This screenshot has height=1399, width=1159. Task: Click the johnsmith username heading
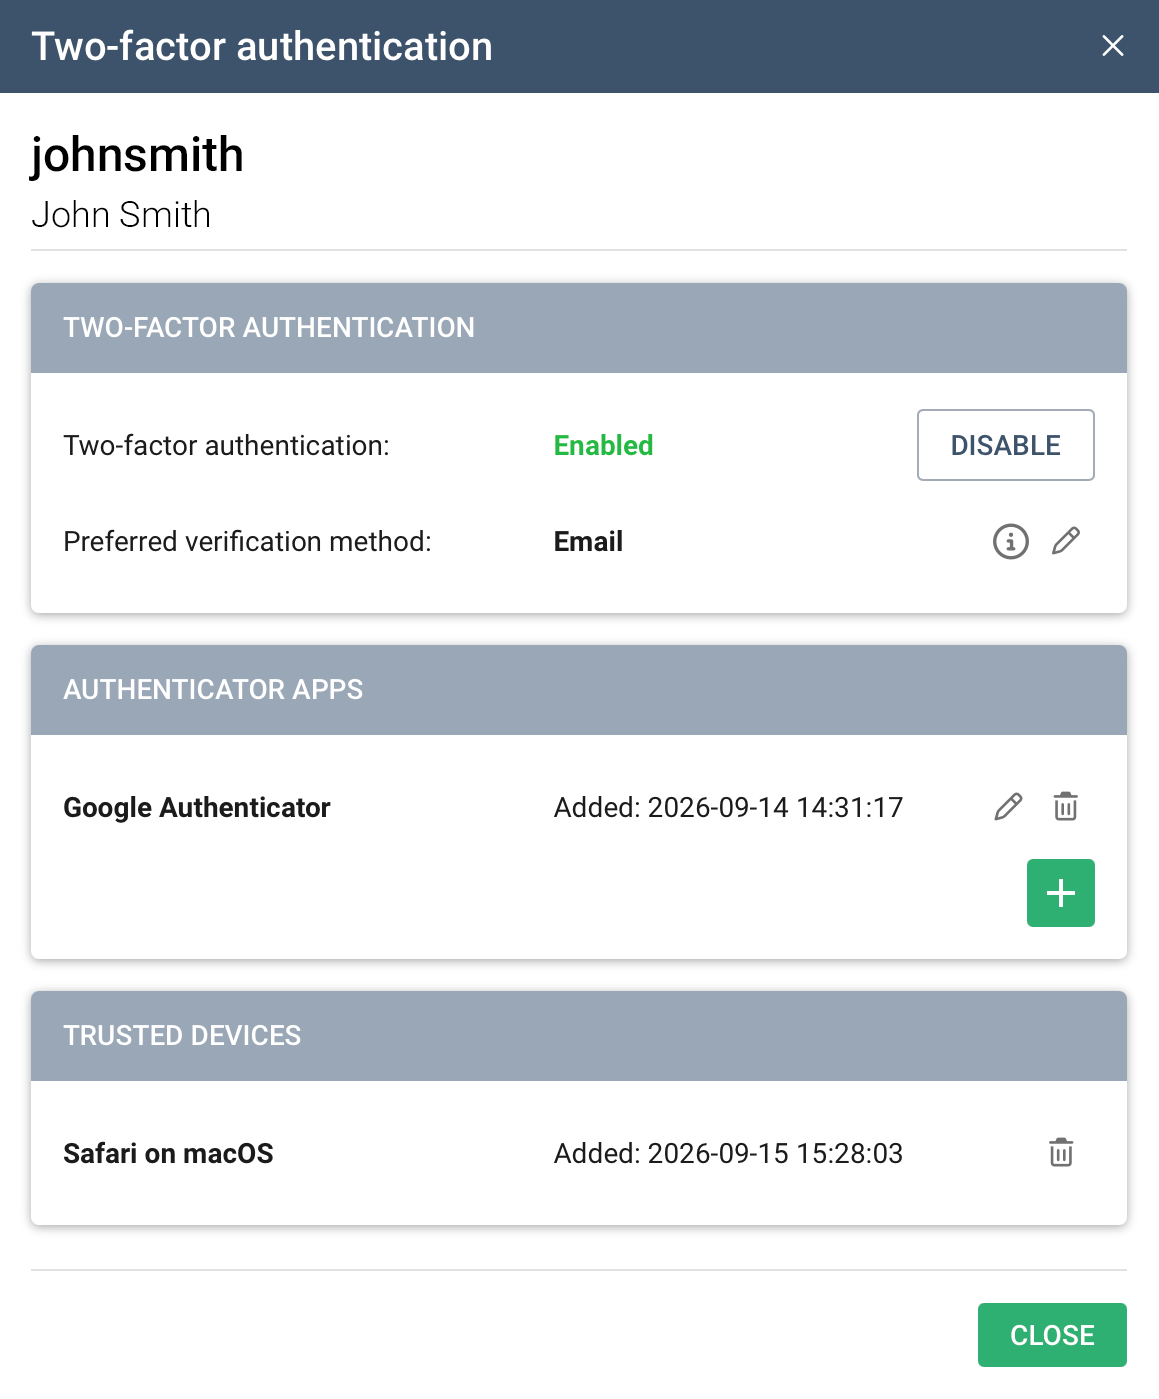137,155
